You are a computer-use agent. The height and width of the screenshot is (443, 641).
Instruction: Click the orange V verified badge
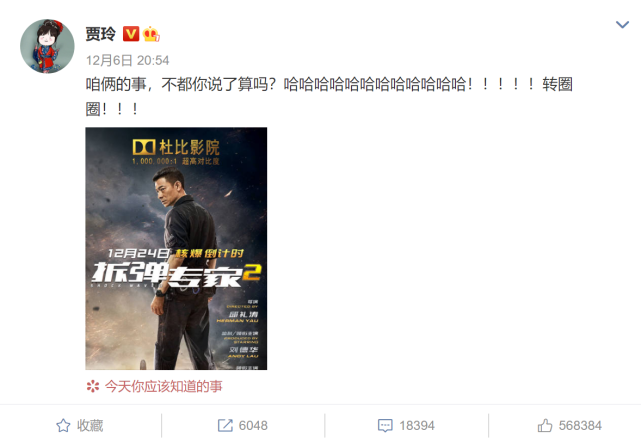pos(131,34)
